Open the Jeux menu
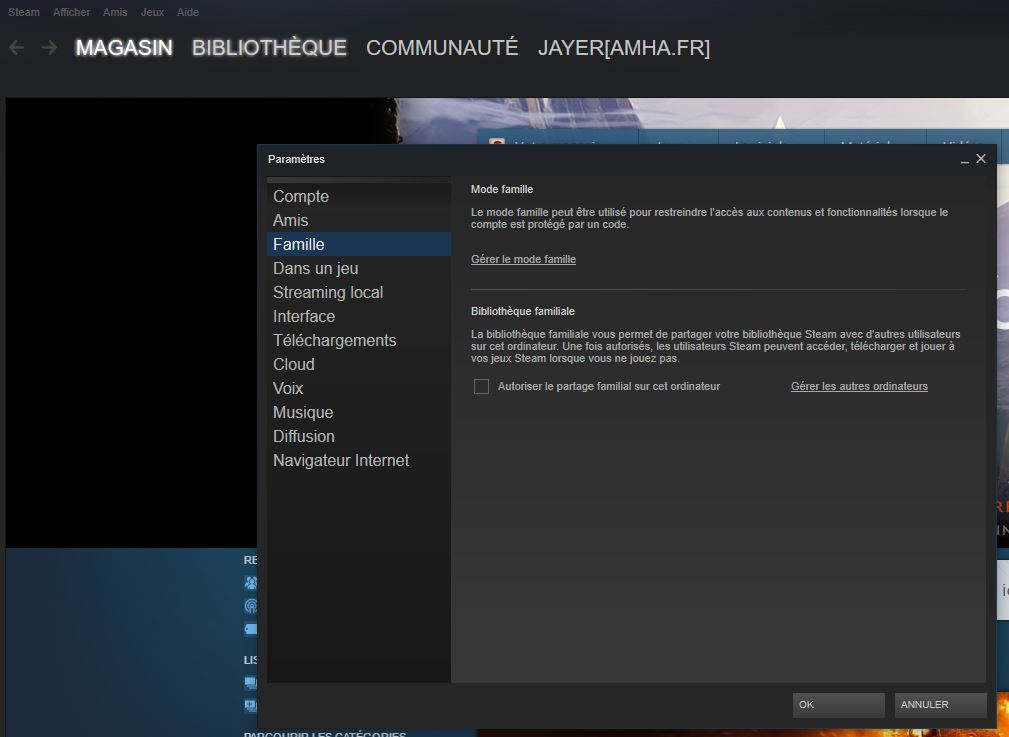1009x737 pixels. click(153, 12)
